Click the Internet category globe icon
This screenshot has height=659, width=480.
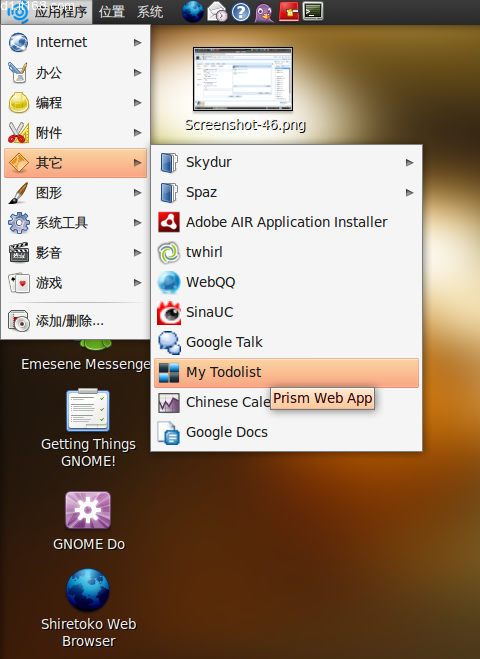coord(18,42)
